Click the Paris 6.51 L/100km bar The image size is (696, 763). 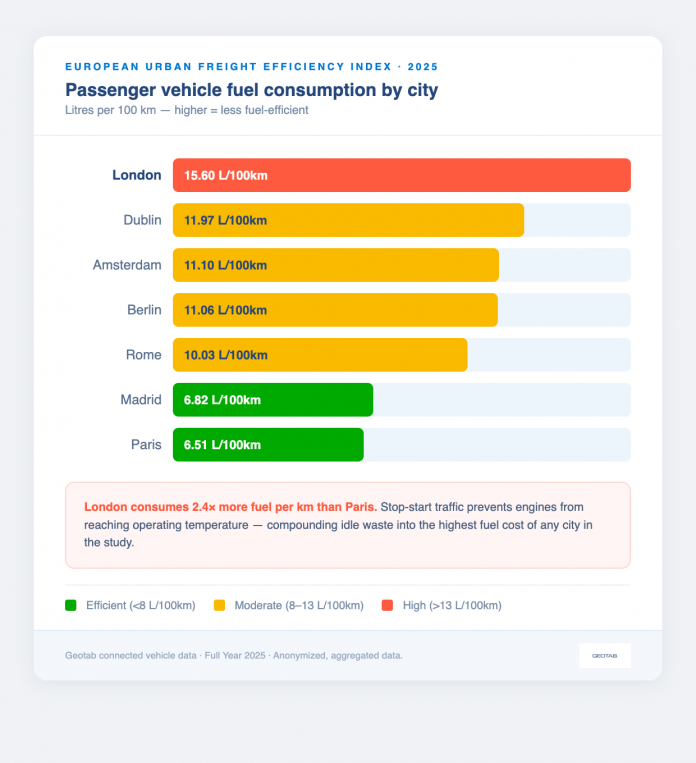[268, 445]
